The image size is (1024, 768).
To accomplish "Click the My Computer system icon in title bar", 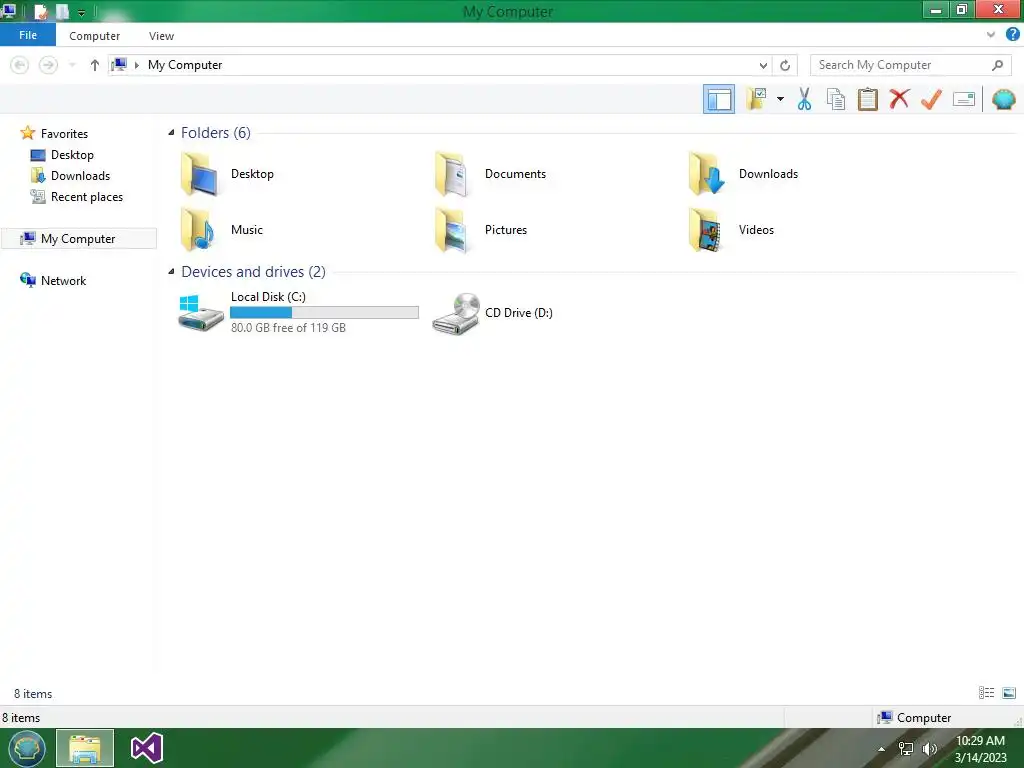I will (x=9, y=10).
